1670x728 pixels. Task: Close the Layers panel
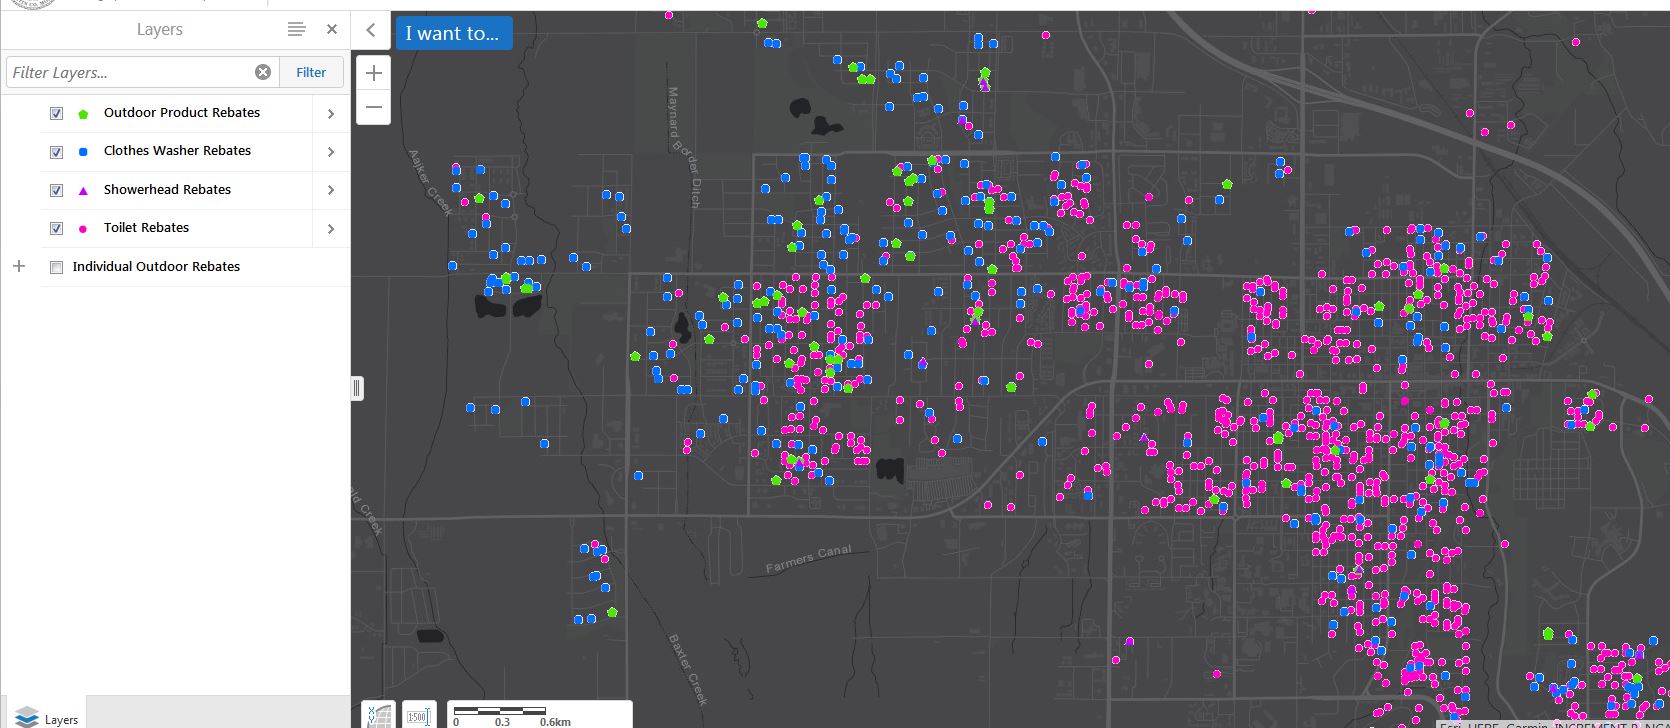(332, 30)
